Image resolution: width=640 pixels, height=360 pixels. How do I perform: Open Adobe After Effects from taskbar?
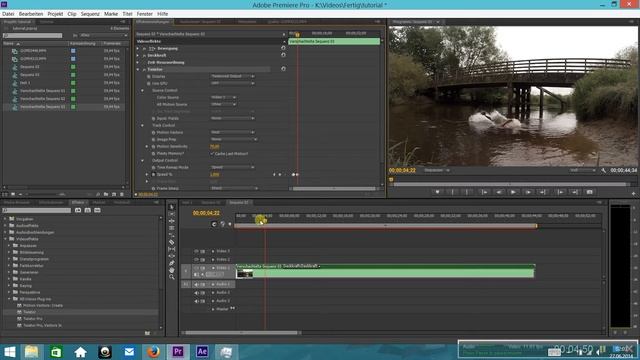pyautogui.click(x=202, y=351)
